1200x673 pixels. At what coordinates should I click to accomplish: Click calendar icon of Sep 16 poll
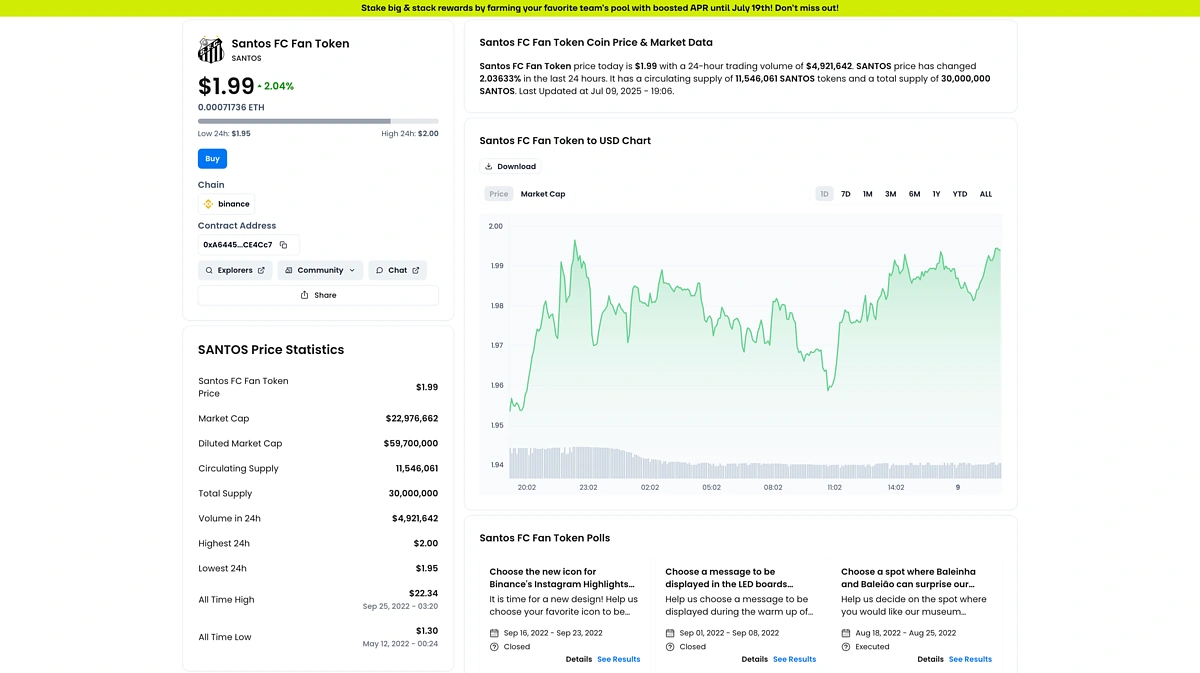point(495,633)
